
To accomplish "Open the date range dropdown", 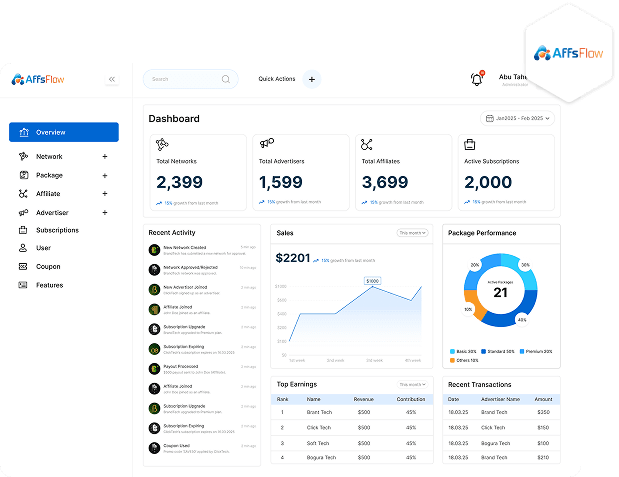I will point(517,119).
